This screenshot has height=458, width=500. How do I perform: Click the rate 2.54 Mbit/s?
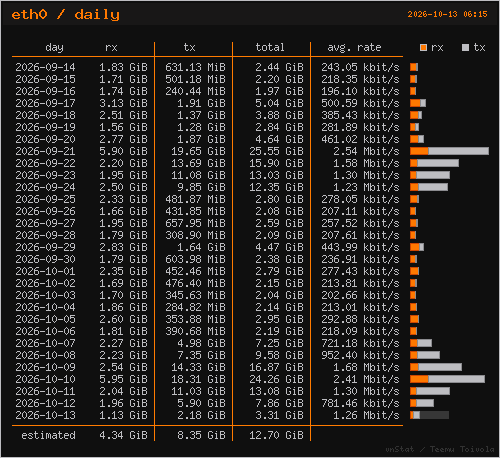point(366,151)
